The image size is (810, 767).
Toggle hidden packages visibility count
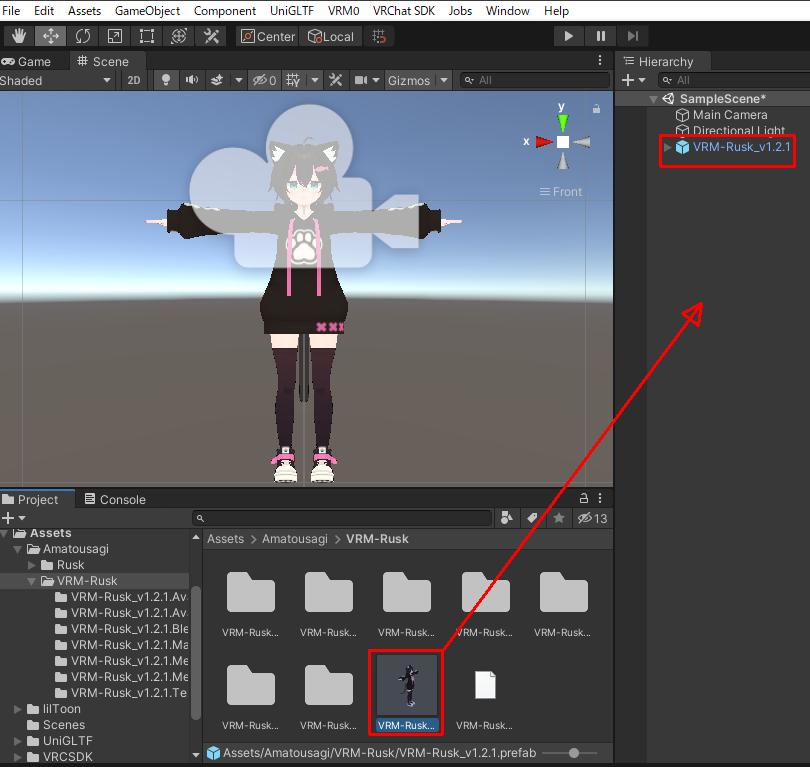(x=593, y=518)
